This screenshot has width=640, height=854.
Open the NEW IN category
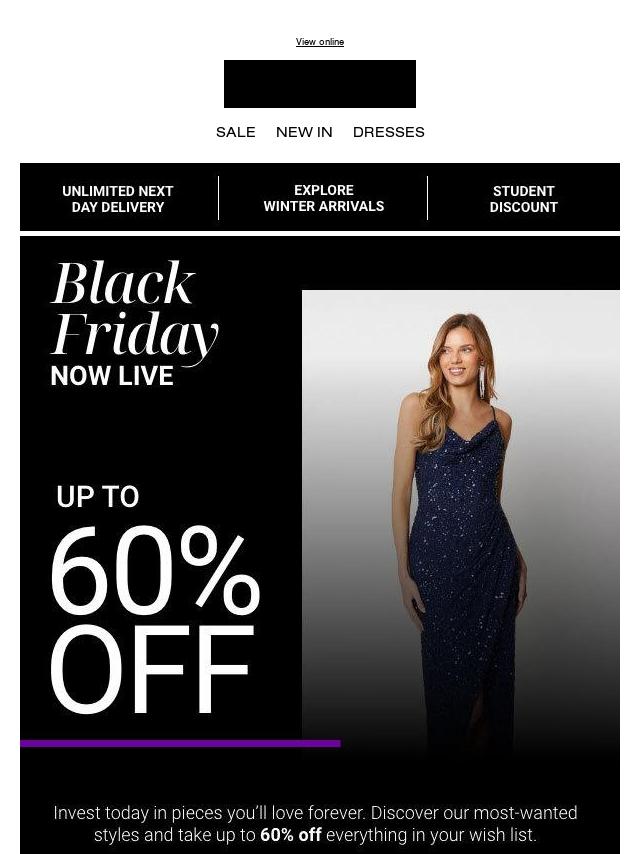pyautogui.click(x=304, y=132)
